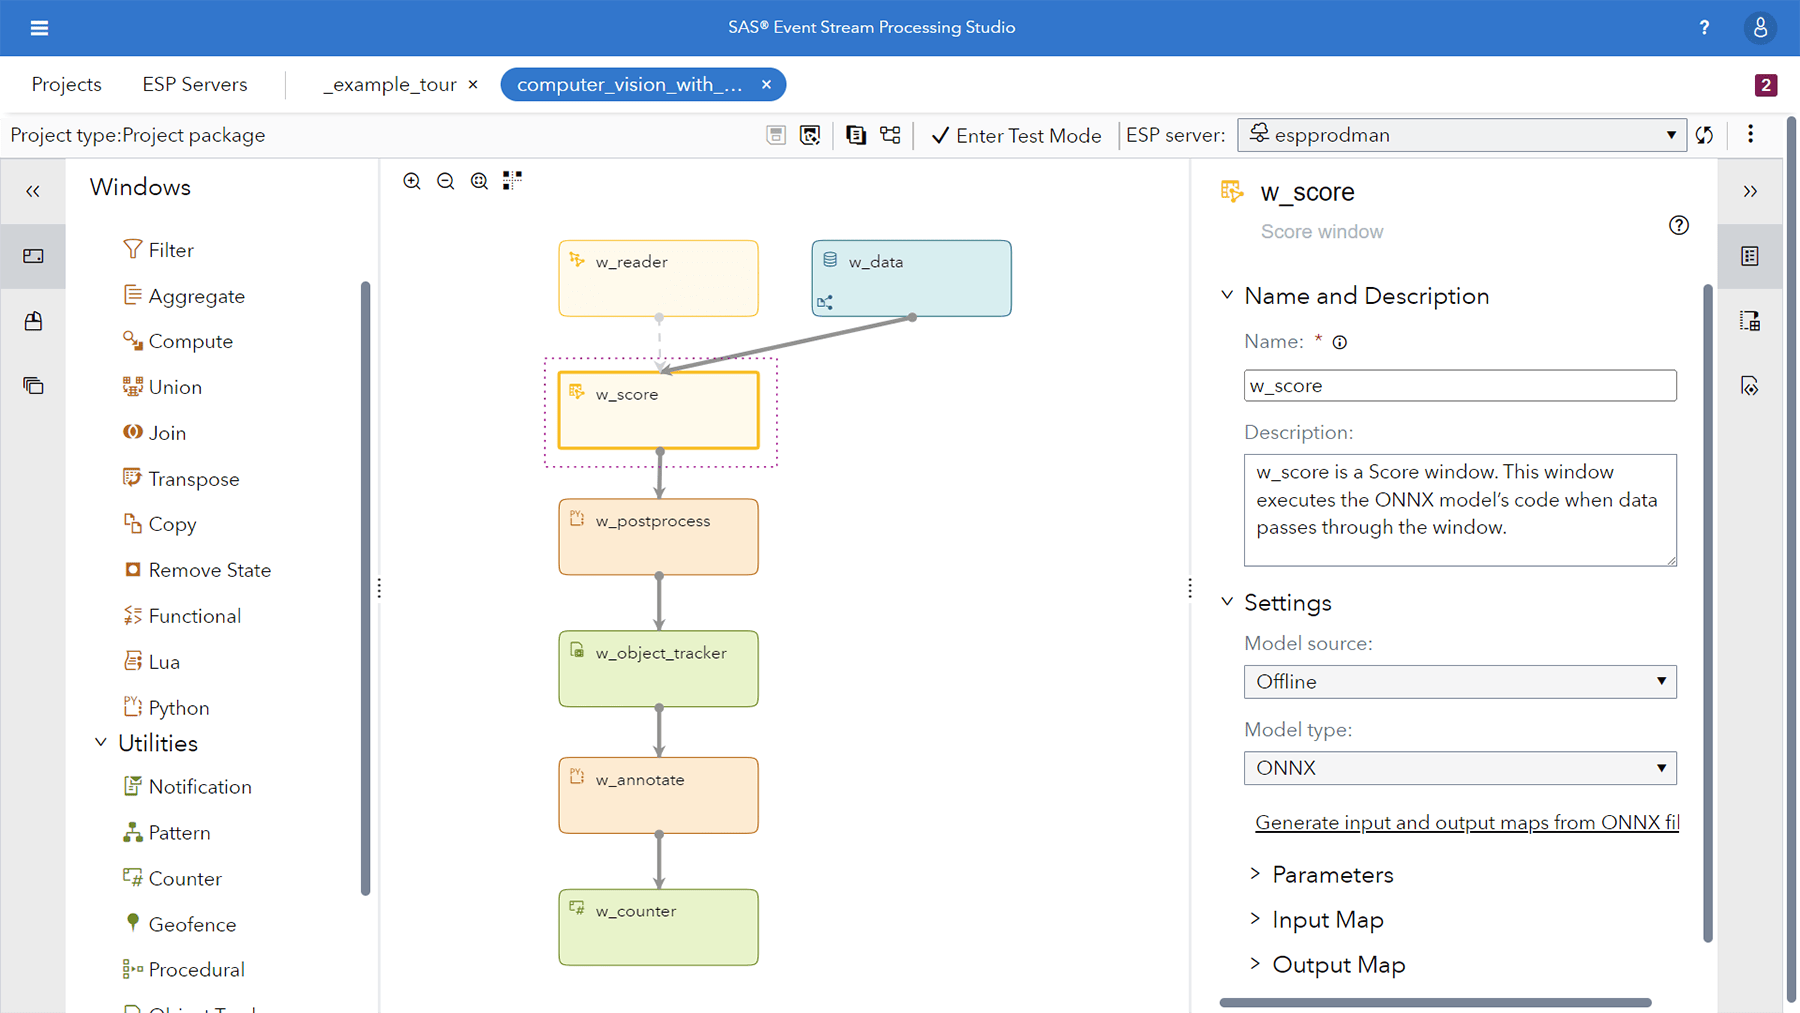Select the w_postprocess node
1800x1013 pixels.
(x=658, y=537)
